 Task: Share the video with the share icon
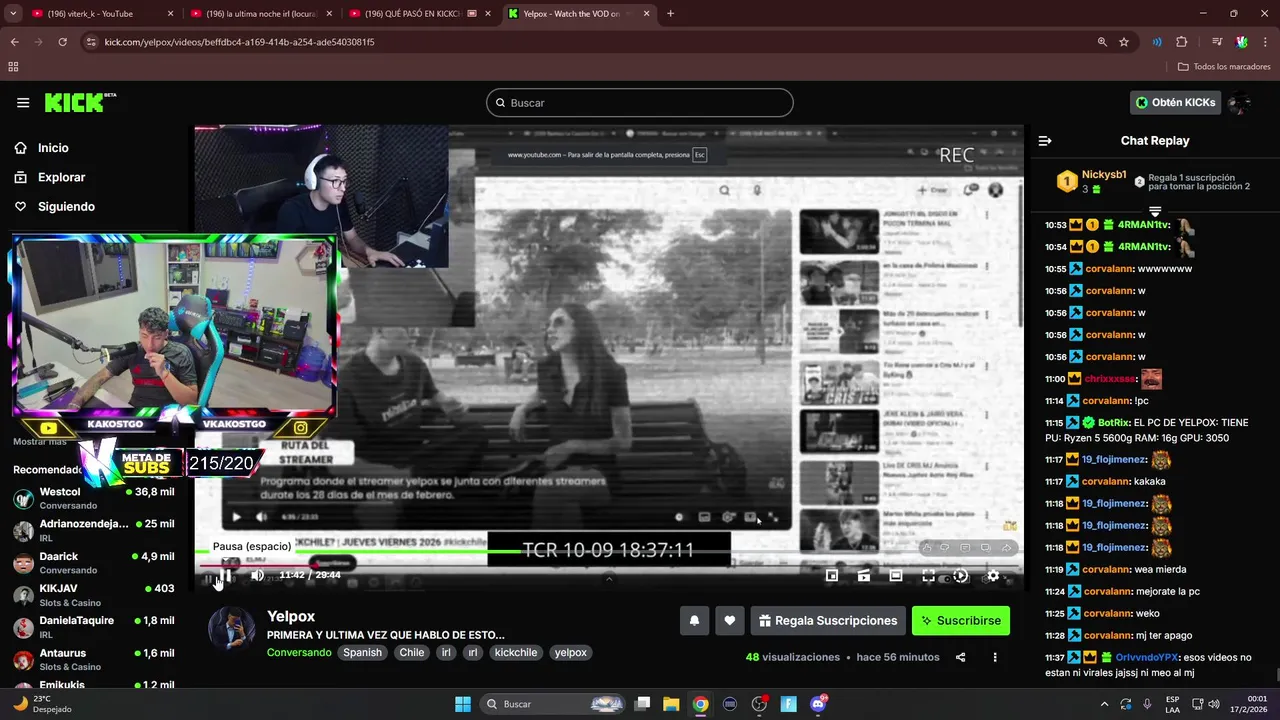(961, 657)
